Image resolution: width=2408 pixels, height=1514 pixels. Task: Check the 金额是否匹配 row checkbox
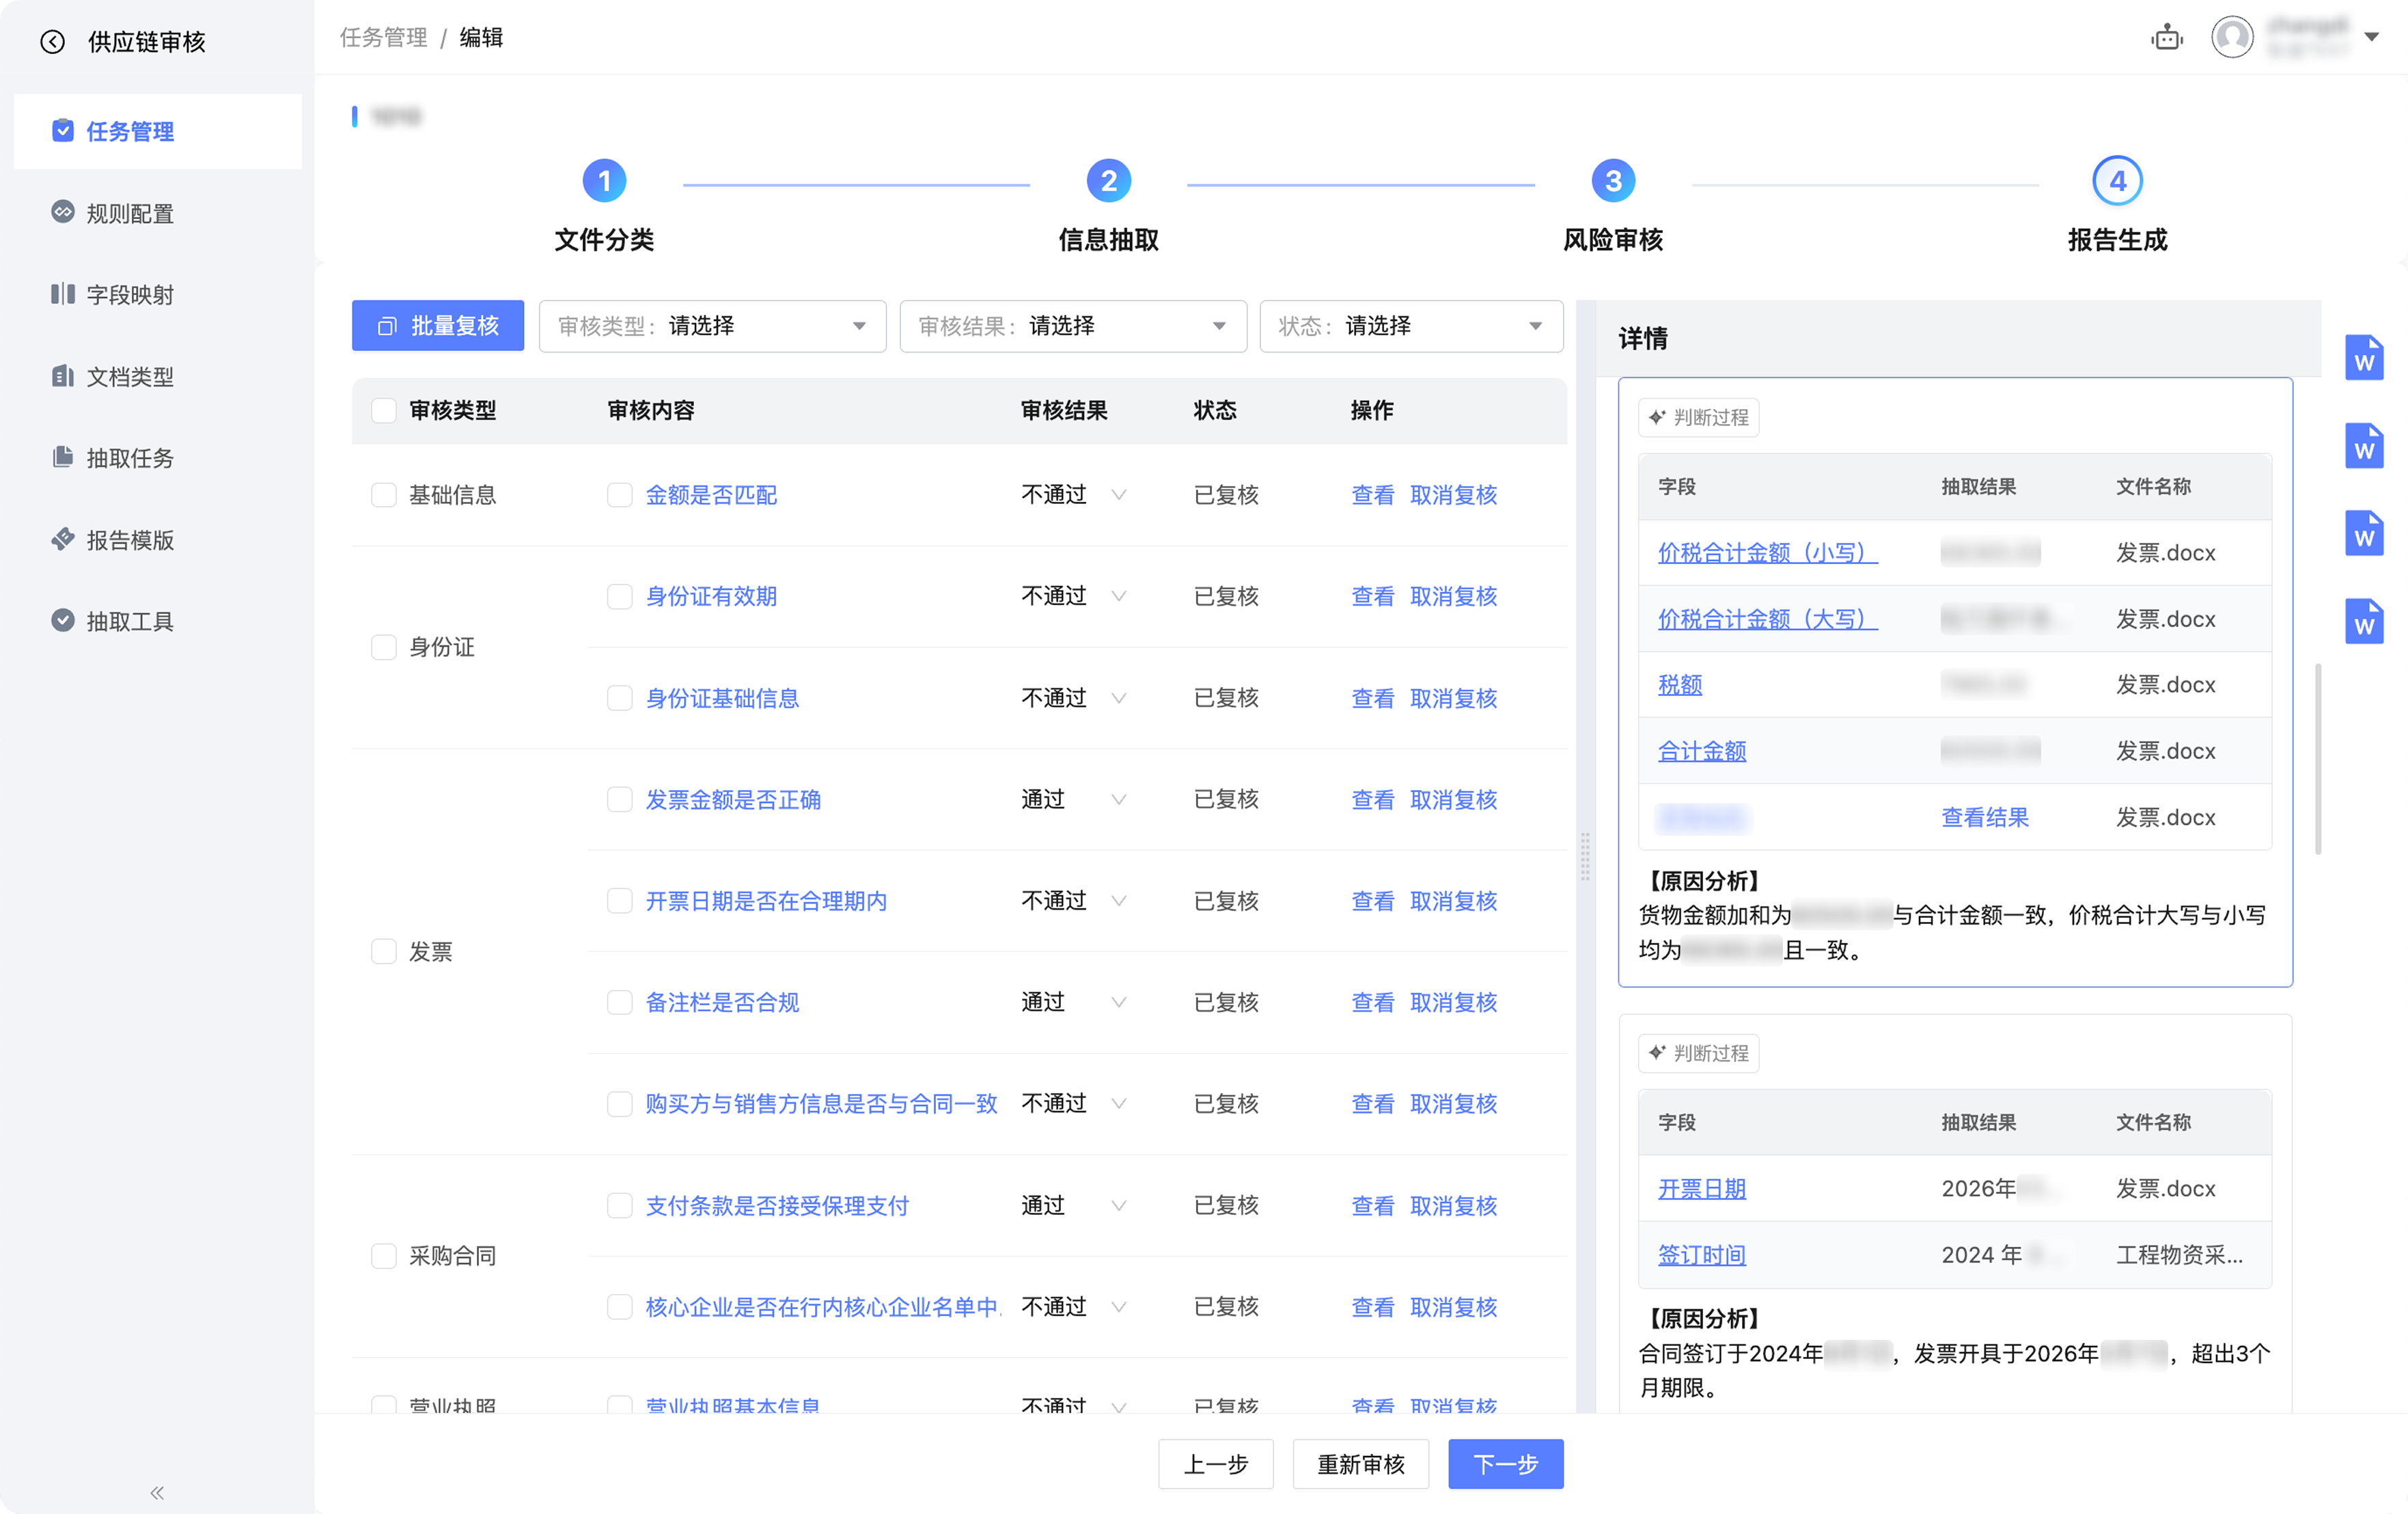(x=620, y=495)
